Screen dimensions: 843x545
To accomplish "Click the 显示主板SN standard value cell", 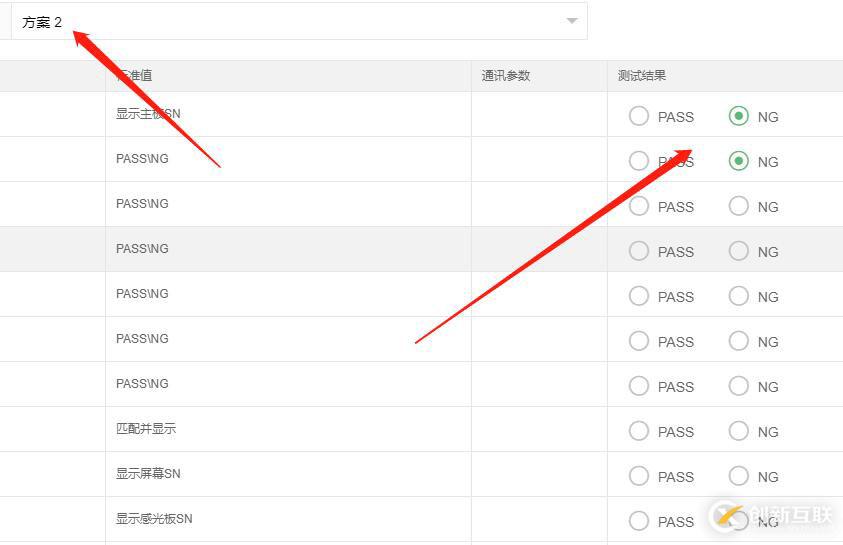I will click(x=148, y=114).
